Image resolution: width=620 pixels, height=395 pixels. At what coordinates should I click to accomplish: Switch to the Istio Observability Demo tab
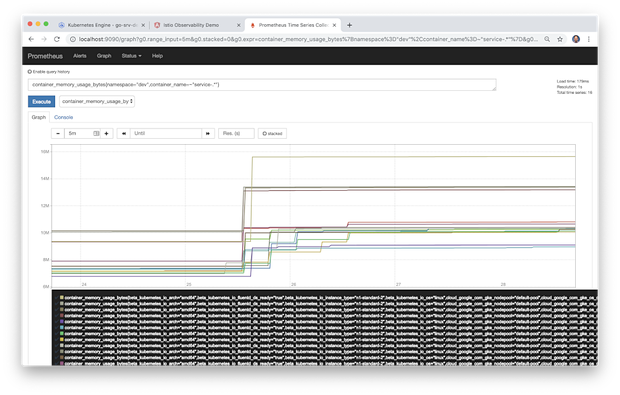coord(191,25)
